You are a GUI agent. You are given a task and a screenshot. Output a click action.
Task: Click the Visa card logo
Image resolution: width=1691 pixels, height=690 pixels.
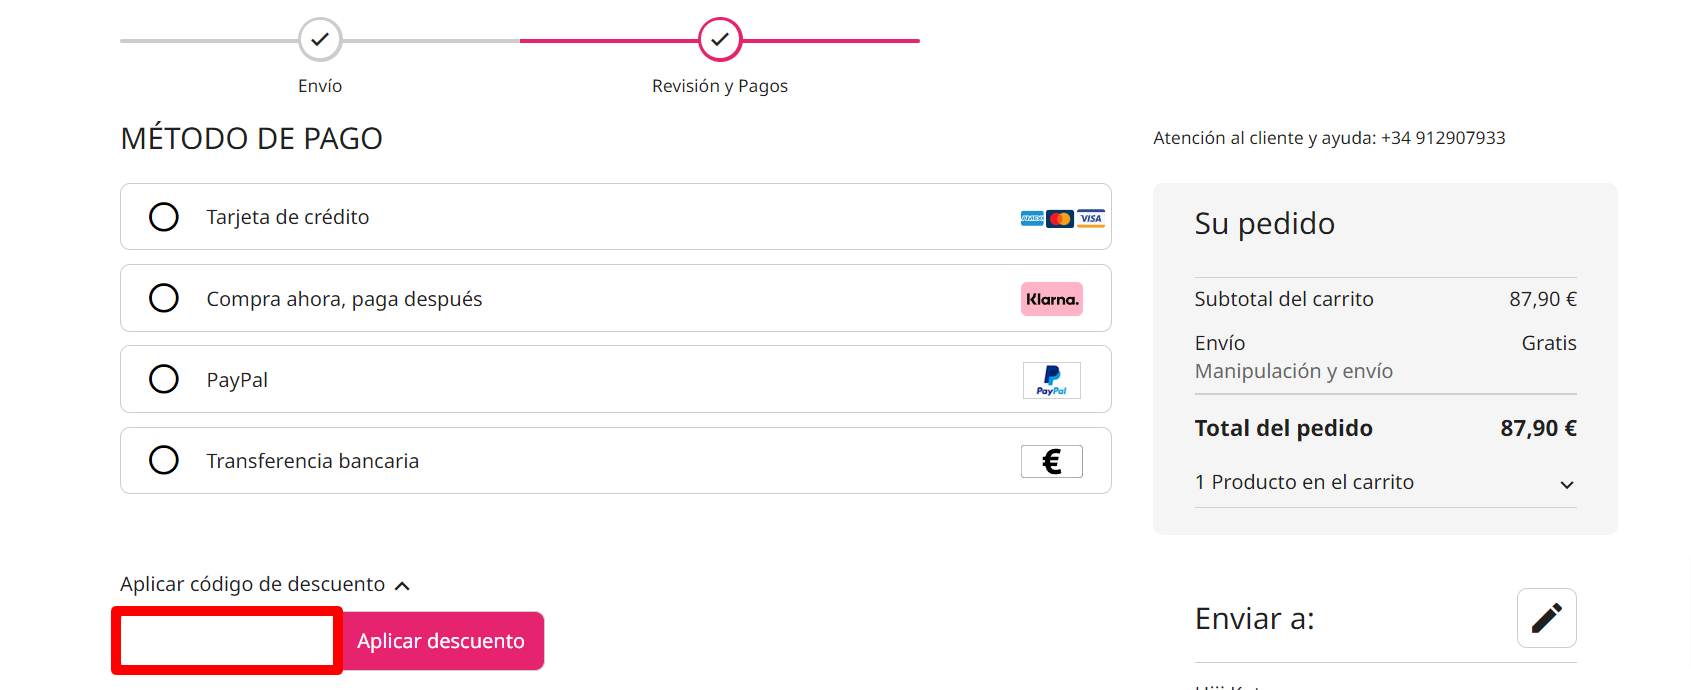[1091, 218]
